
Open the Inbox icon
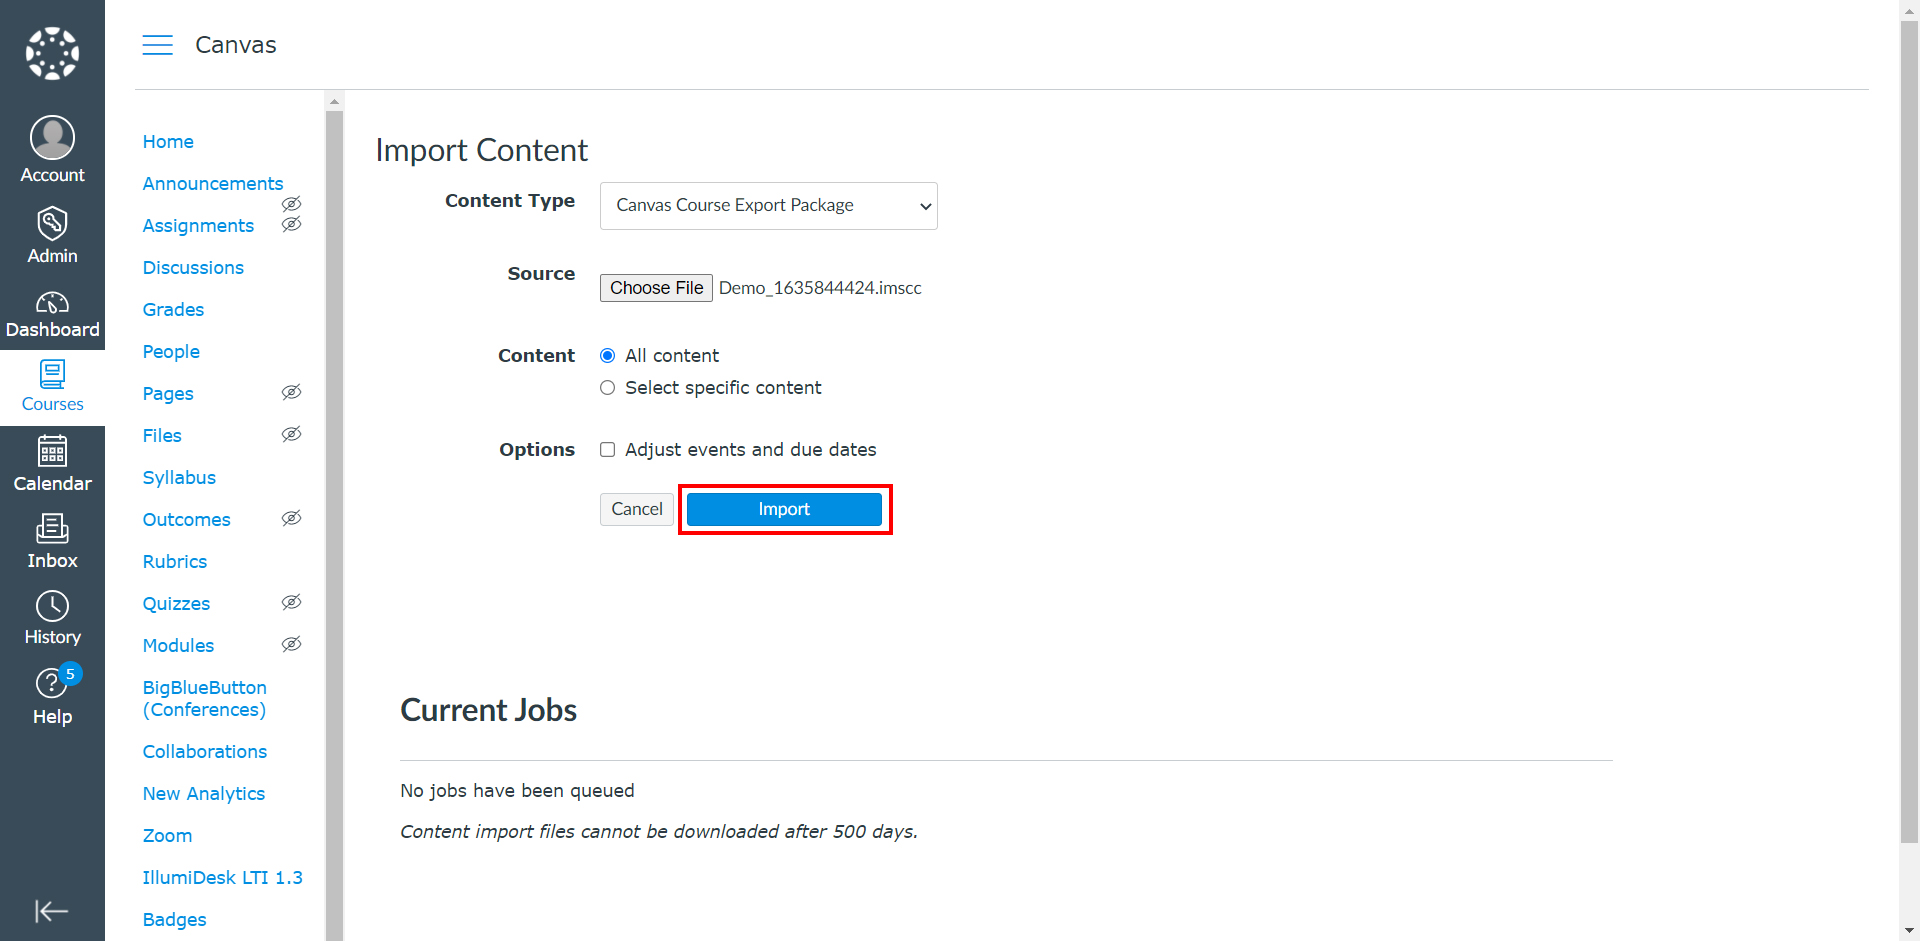[52, 528]
